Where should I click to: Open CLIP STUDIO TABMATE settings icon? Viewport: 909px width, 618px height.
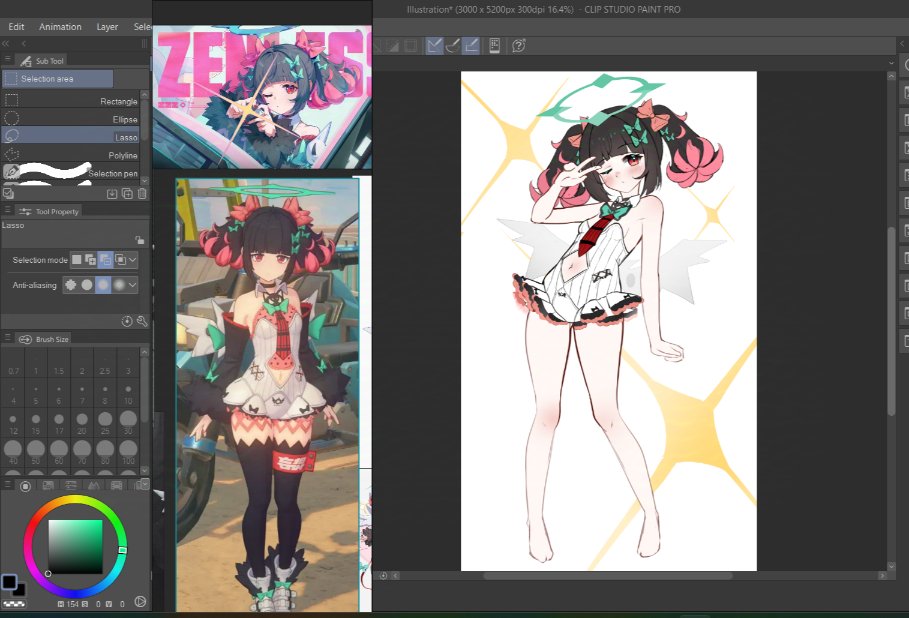[x=495, y=45]
